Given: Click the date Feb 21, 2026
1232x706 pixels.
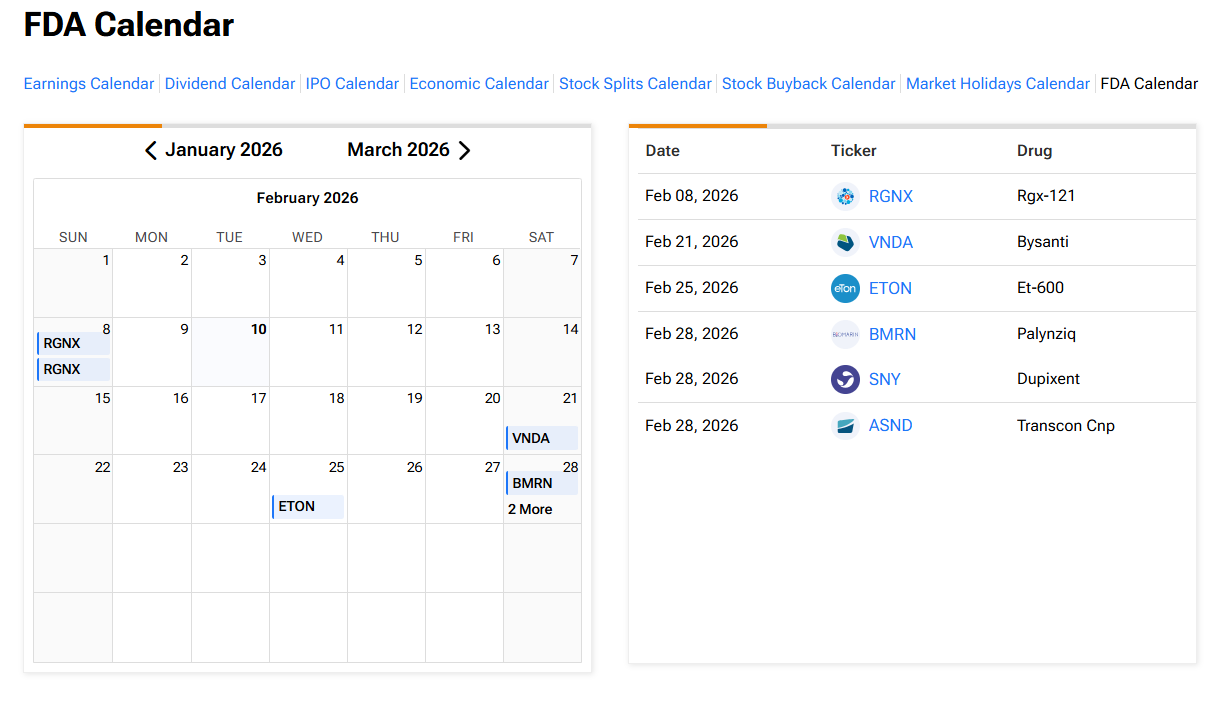Looking at the screenshot, I should click(x=692, y=242).
